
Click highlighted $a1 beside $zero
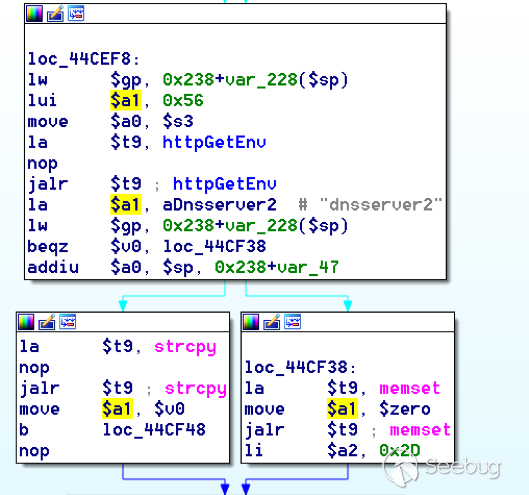342,409
